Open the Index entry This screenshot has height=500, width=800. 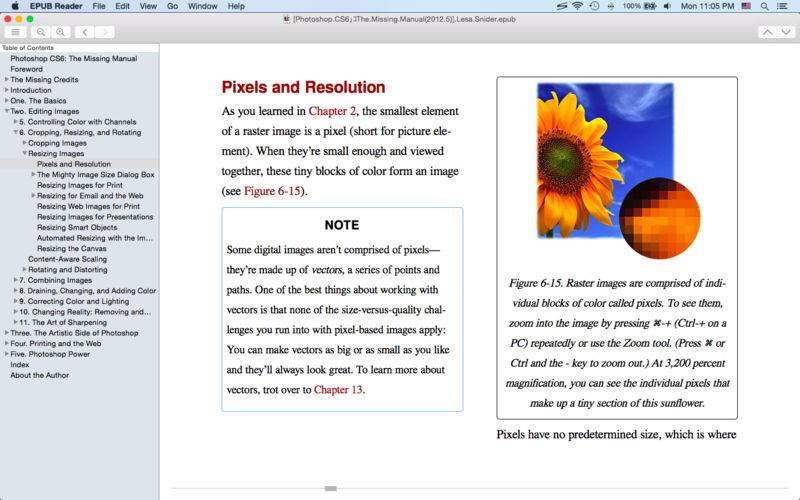[x=19, y=364]
